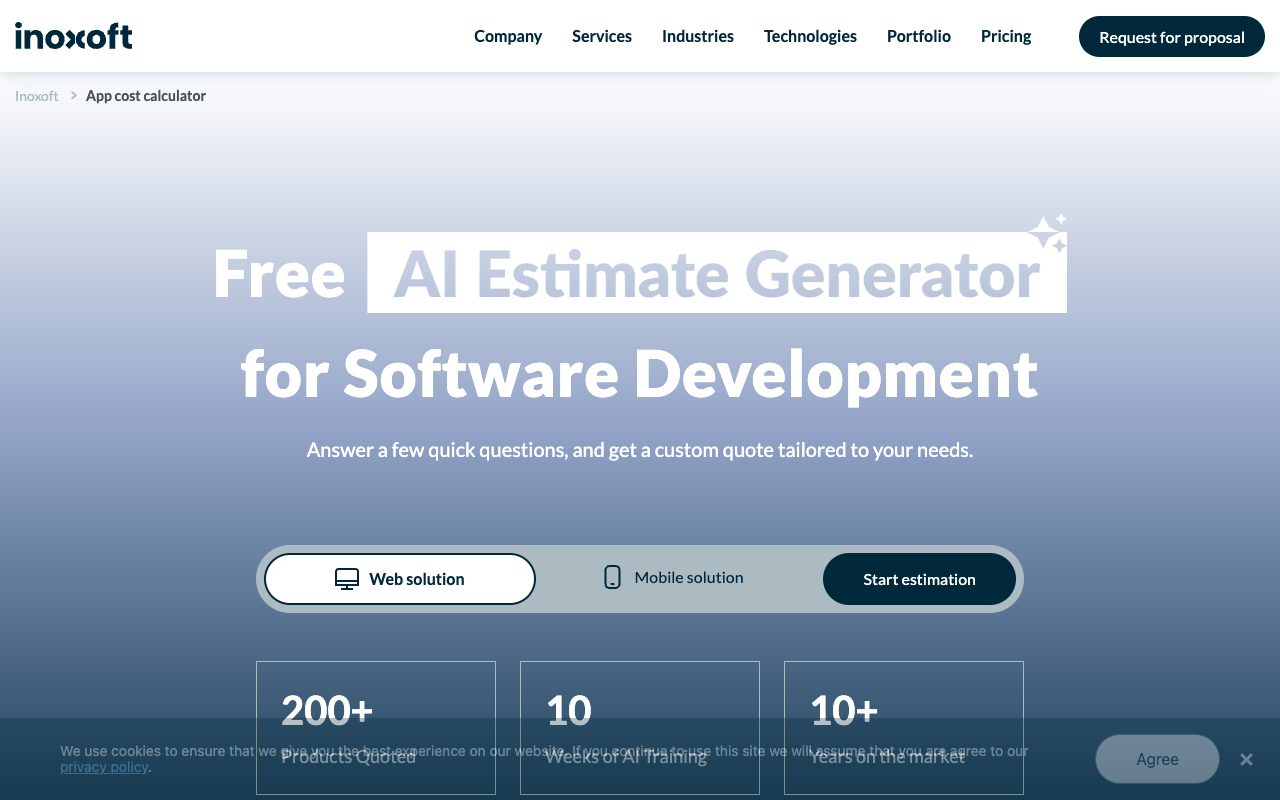Click the 200+ products quoted card
The image size is (1280, 800).
(x=376, y=728)
